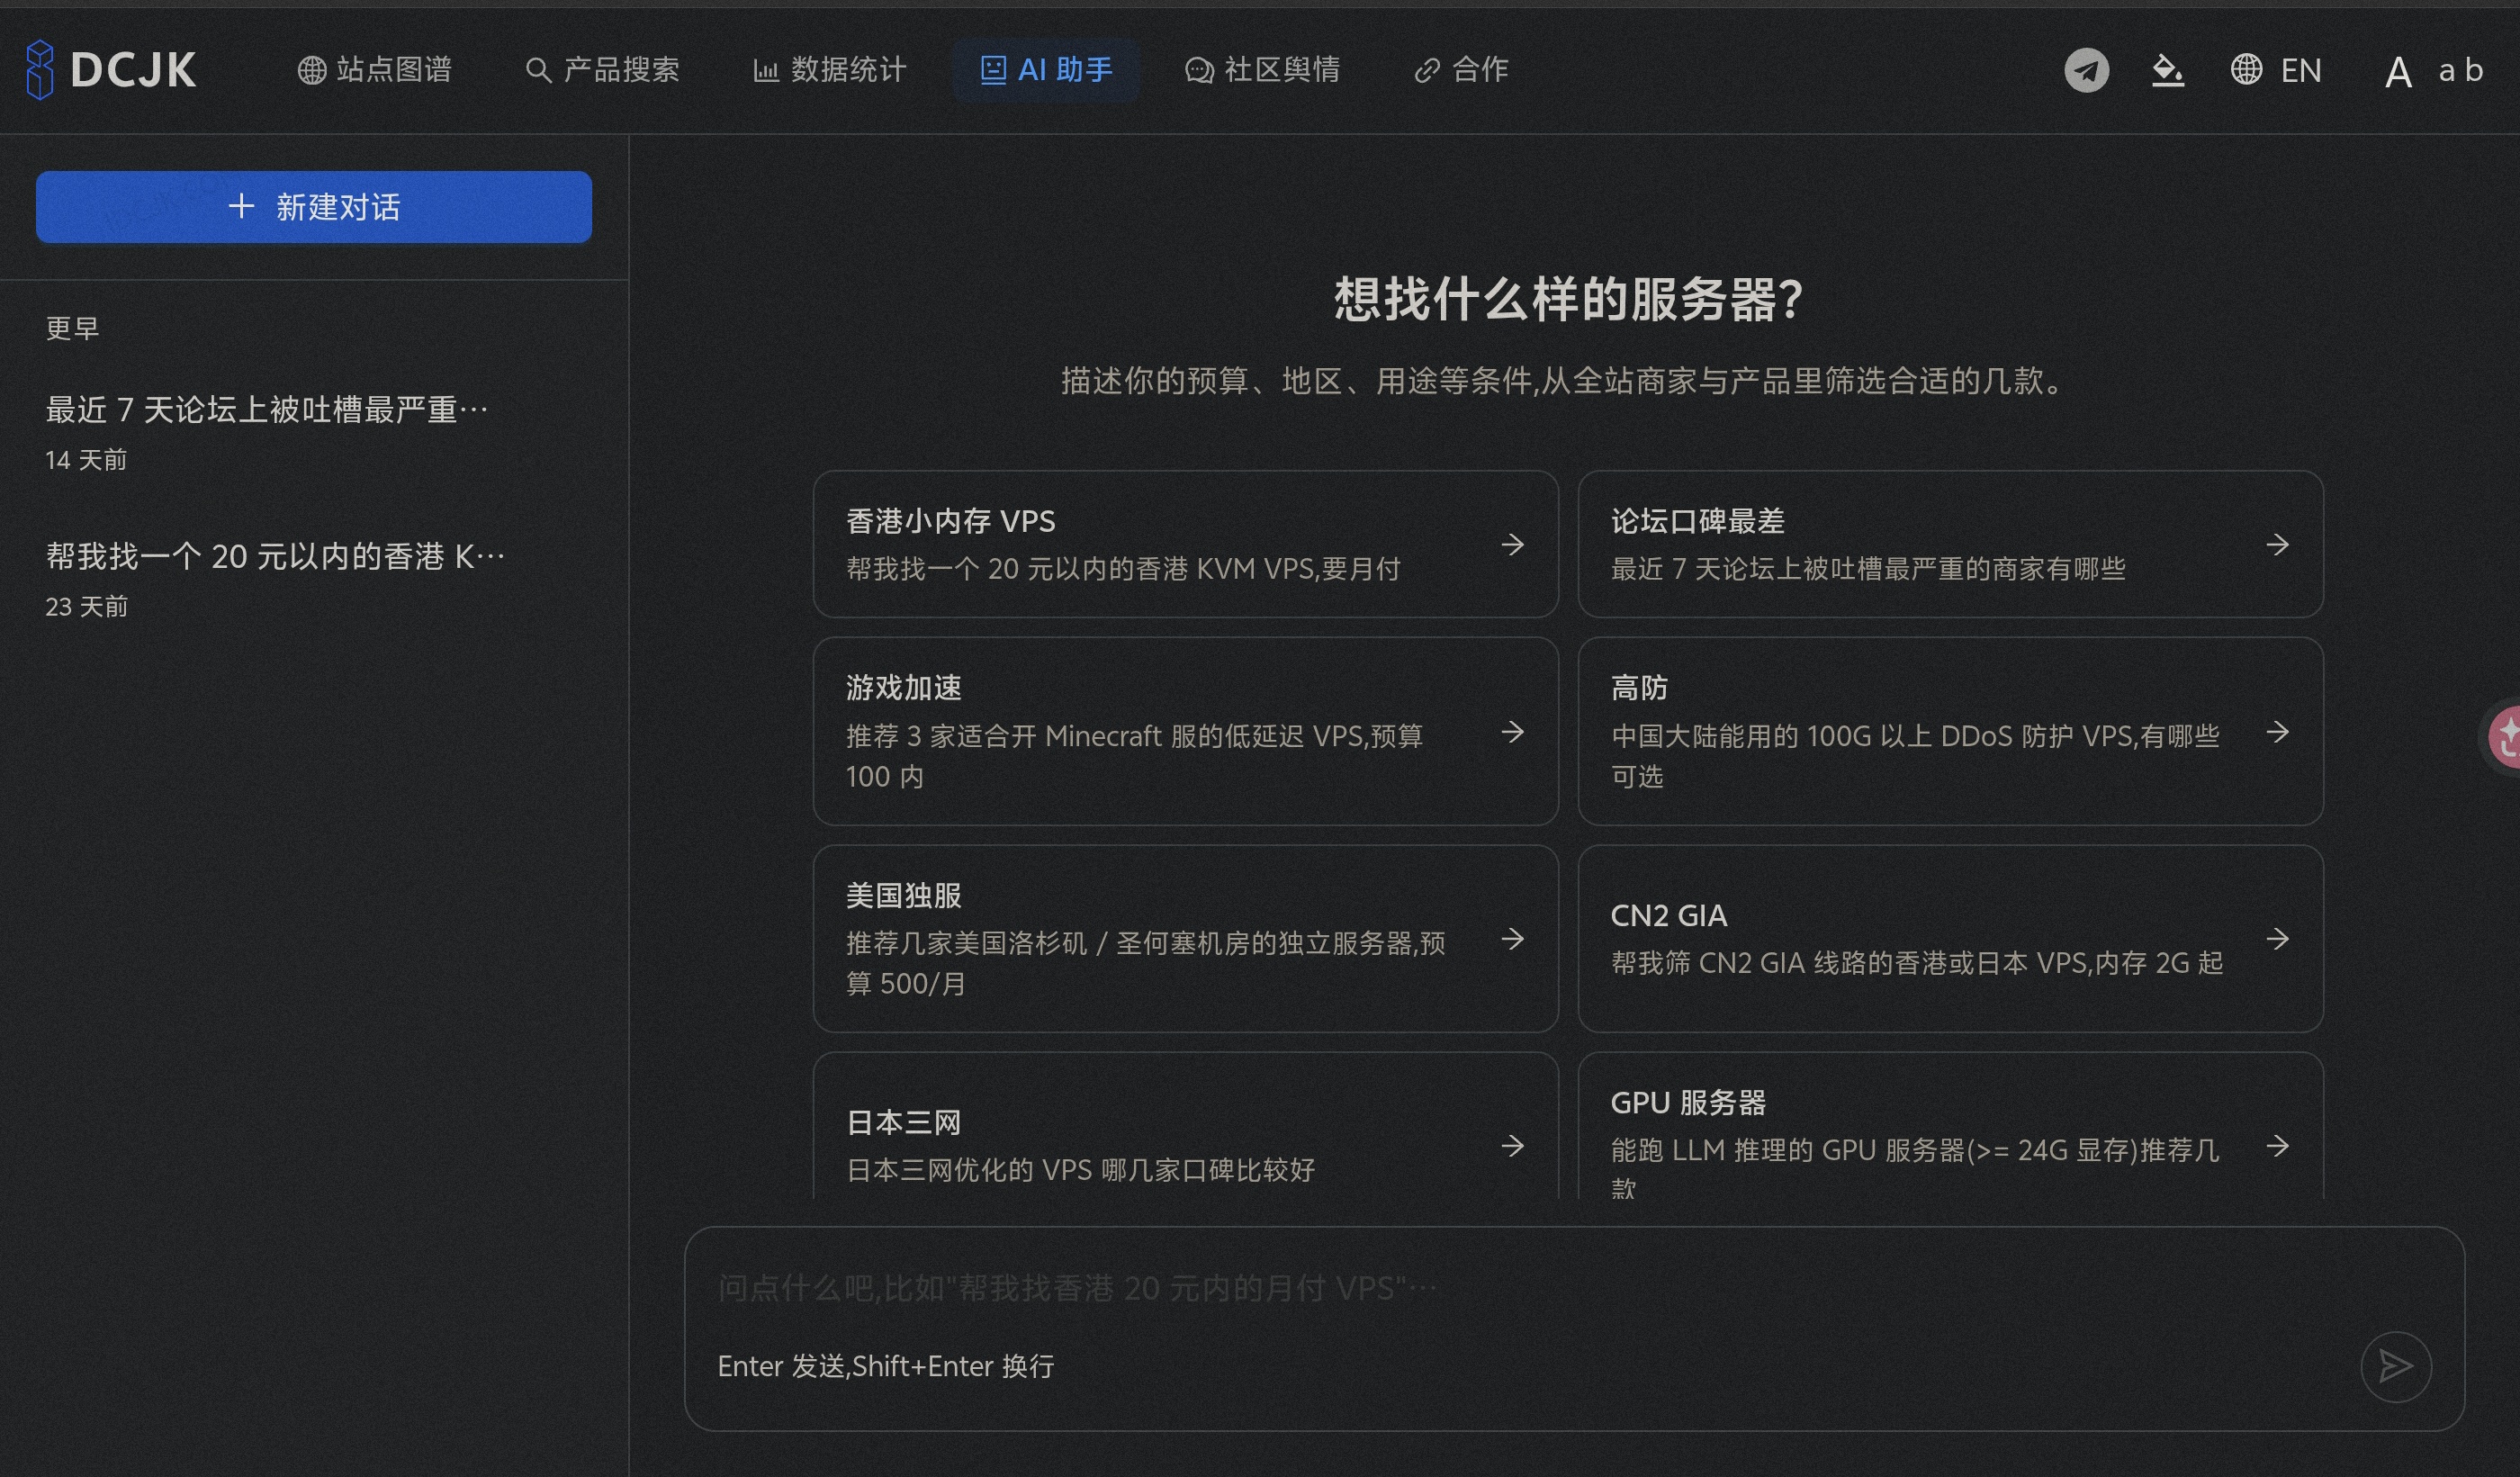The width and height of the screenshot is (2520, 1477).
Task: Click the globe icon next to EN
Action: (2246, 70)
